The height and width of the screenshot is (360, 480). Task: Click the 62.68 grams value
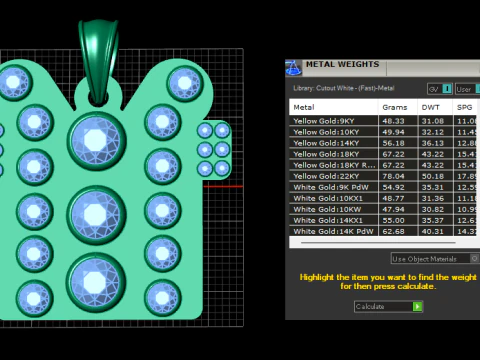point(393,231)
